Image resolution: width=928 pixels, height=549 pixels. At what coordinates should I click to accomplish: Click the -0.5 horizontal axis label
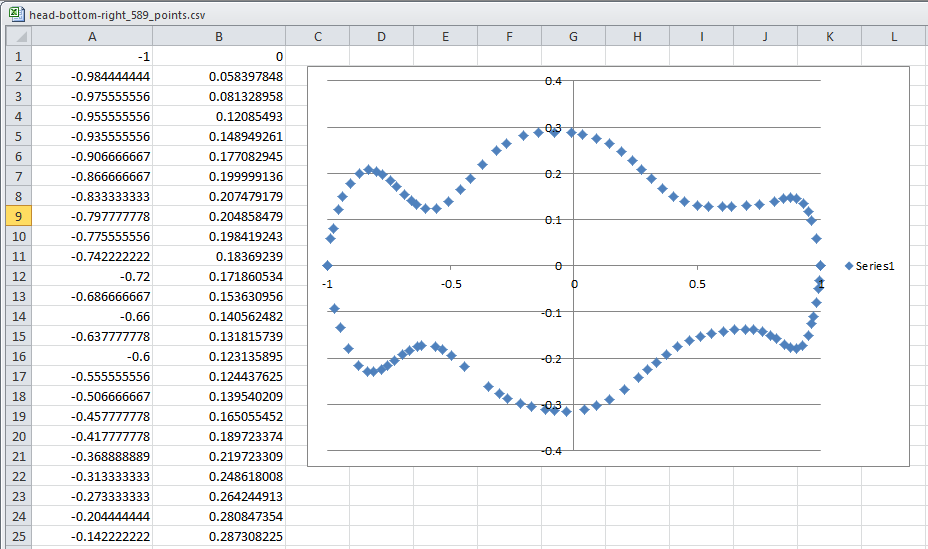click(451, 284)
